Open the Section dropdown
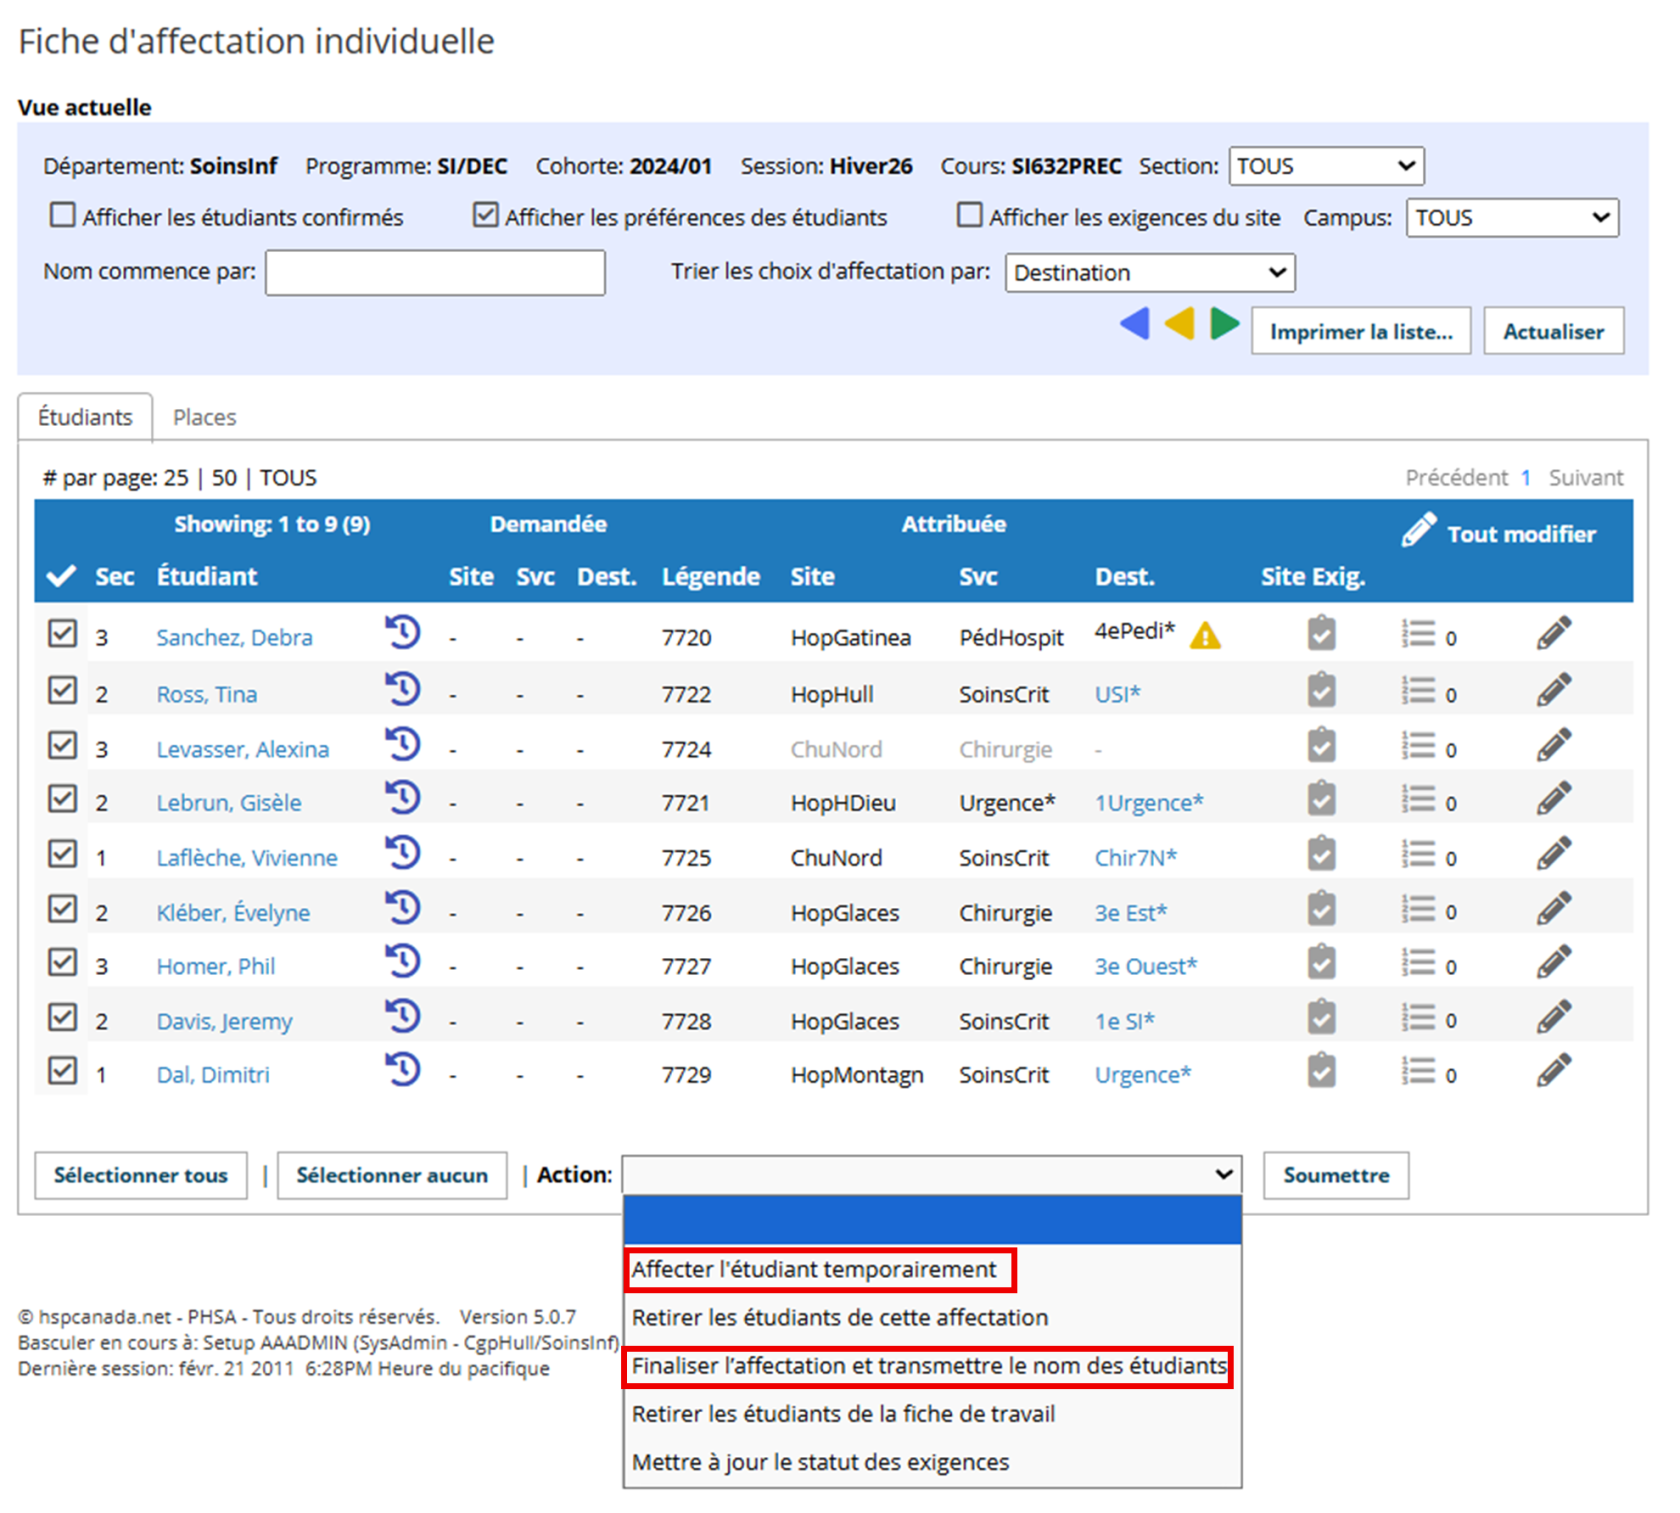This screenshot has width=1680, height=1513. tap(1325, 166)
